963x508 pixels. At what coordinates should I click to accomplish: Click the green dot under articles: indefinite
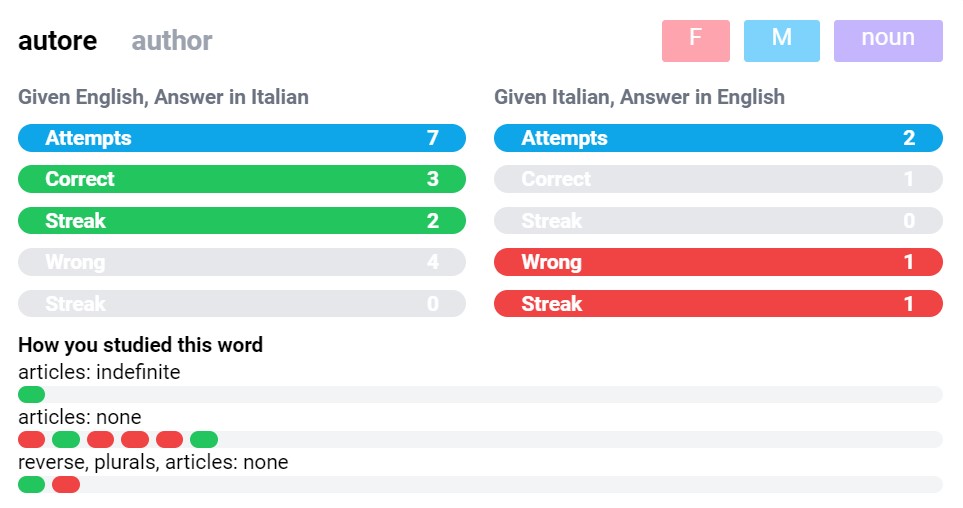[32, 395]
